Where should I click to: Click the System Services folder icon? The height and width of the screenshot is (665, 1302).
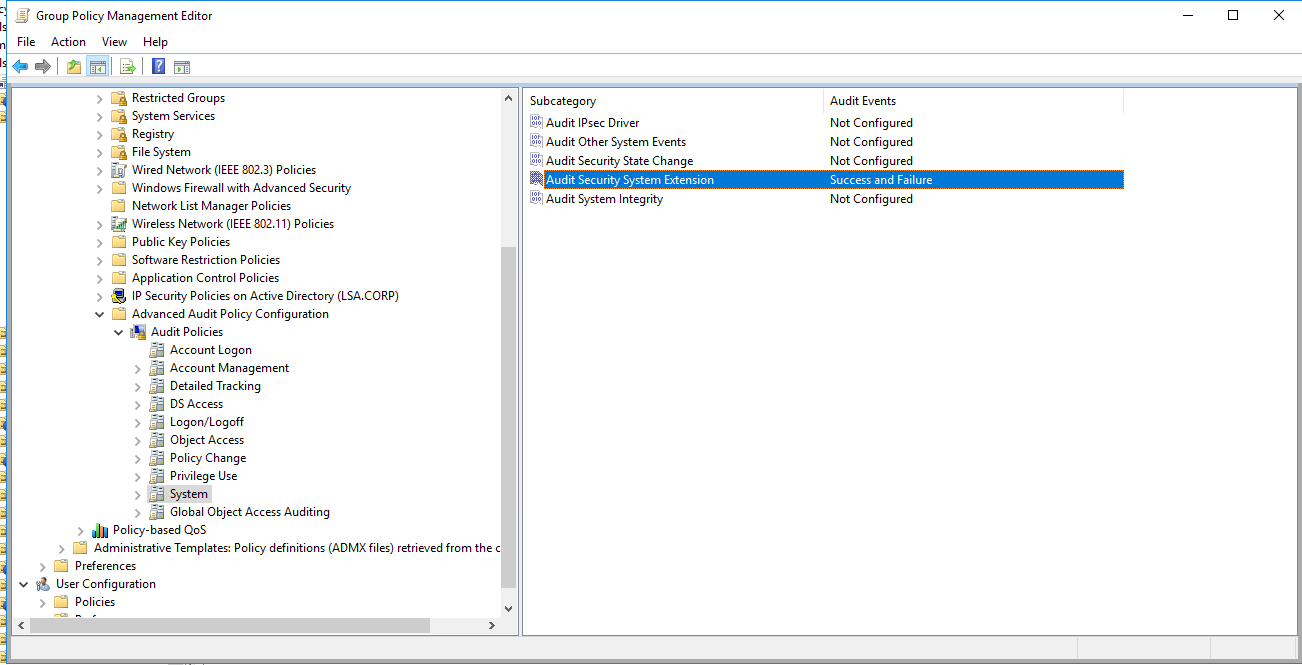click(x=119, y=116)
